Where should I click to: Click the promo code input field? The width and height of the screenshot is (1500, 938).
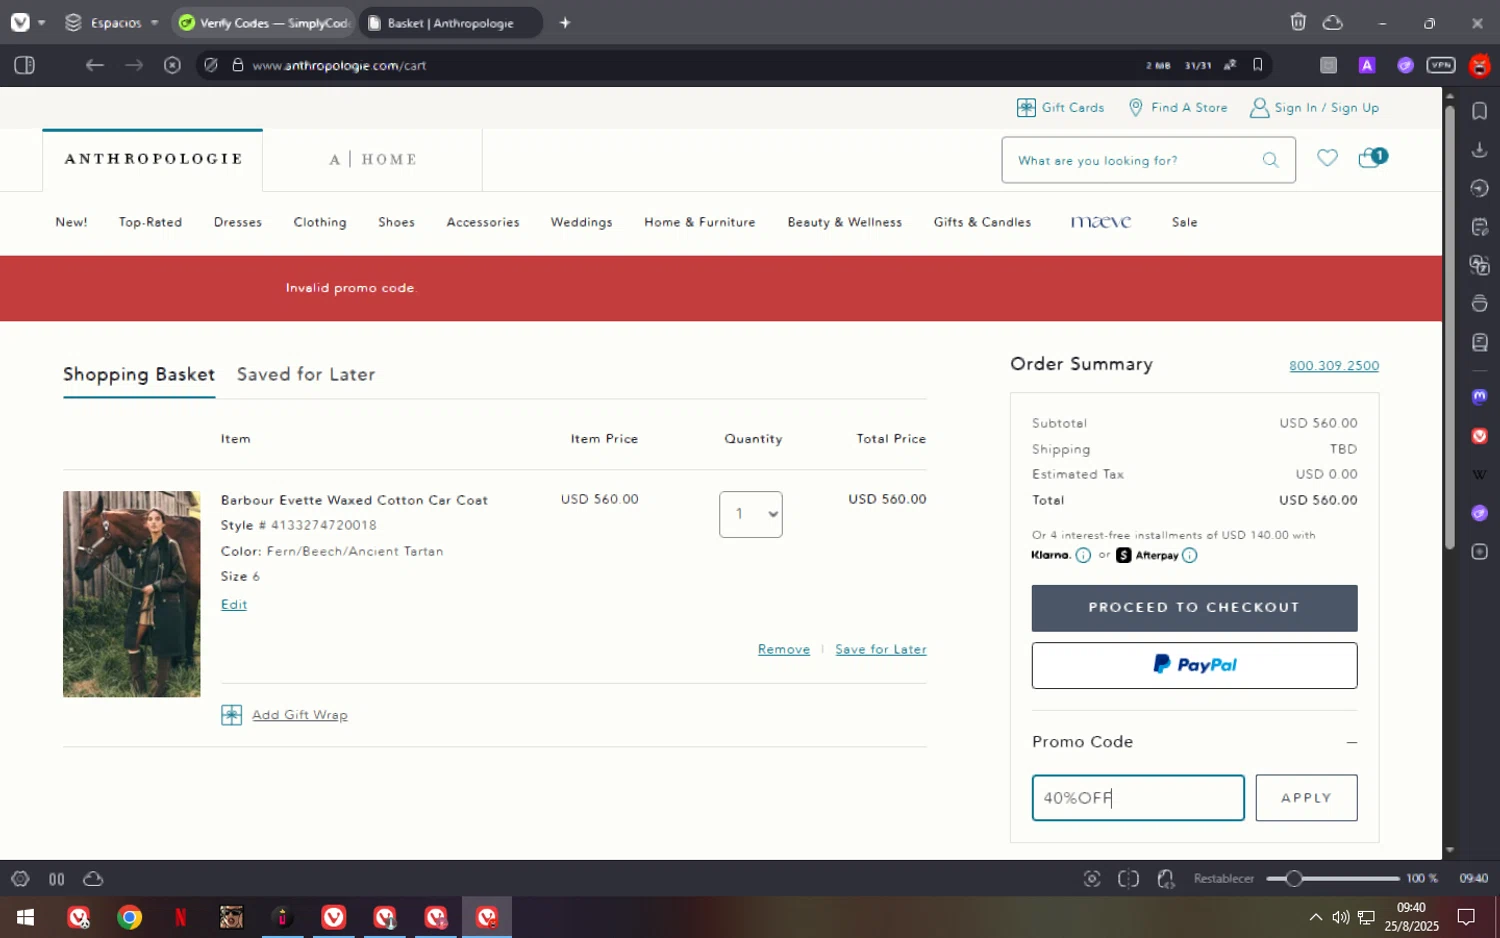coord(1138,798)
